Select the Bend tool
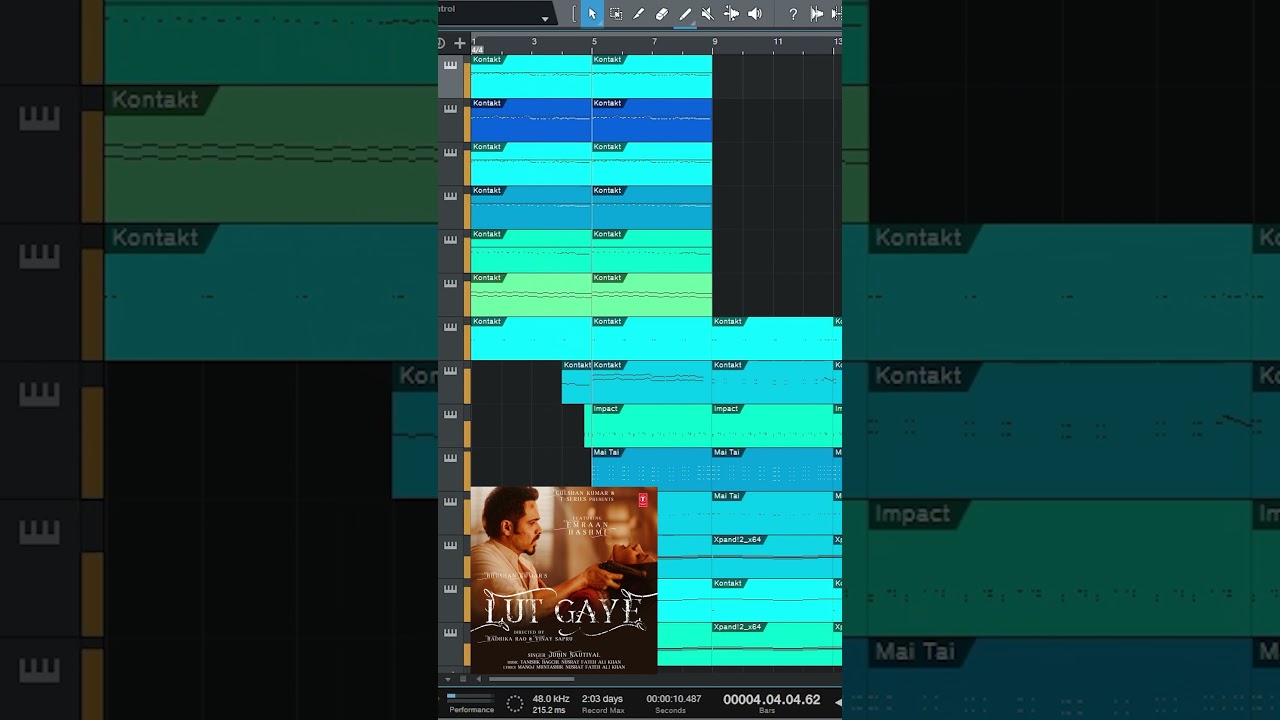 pyautogui.click(x=731, y=14)
